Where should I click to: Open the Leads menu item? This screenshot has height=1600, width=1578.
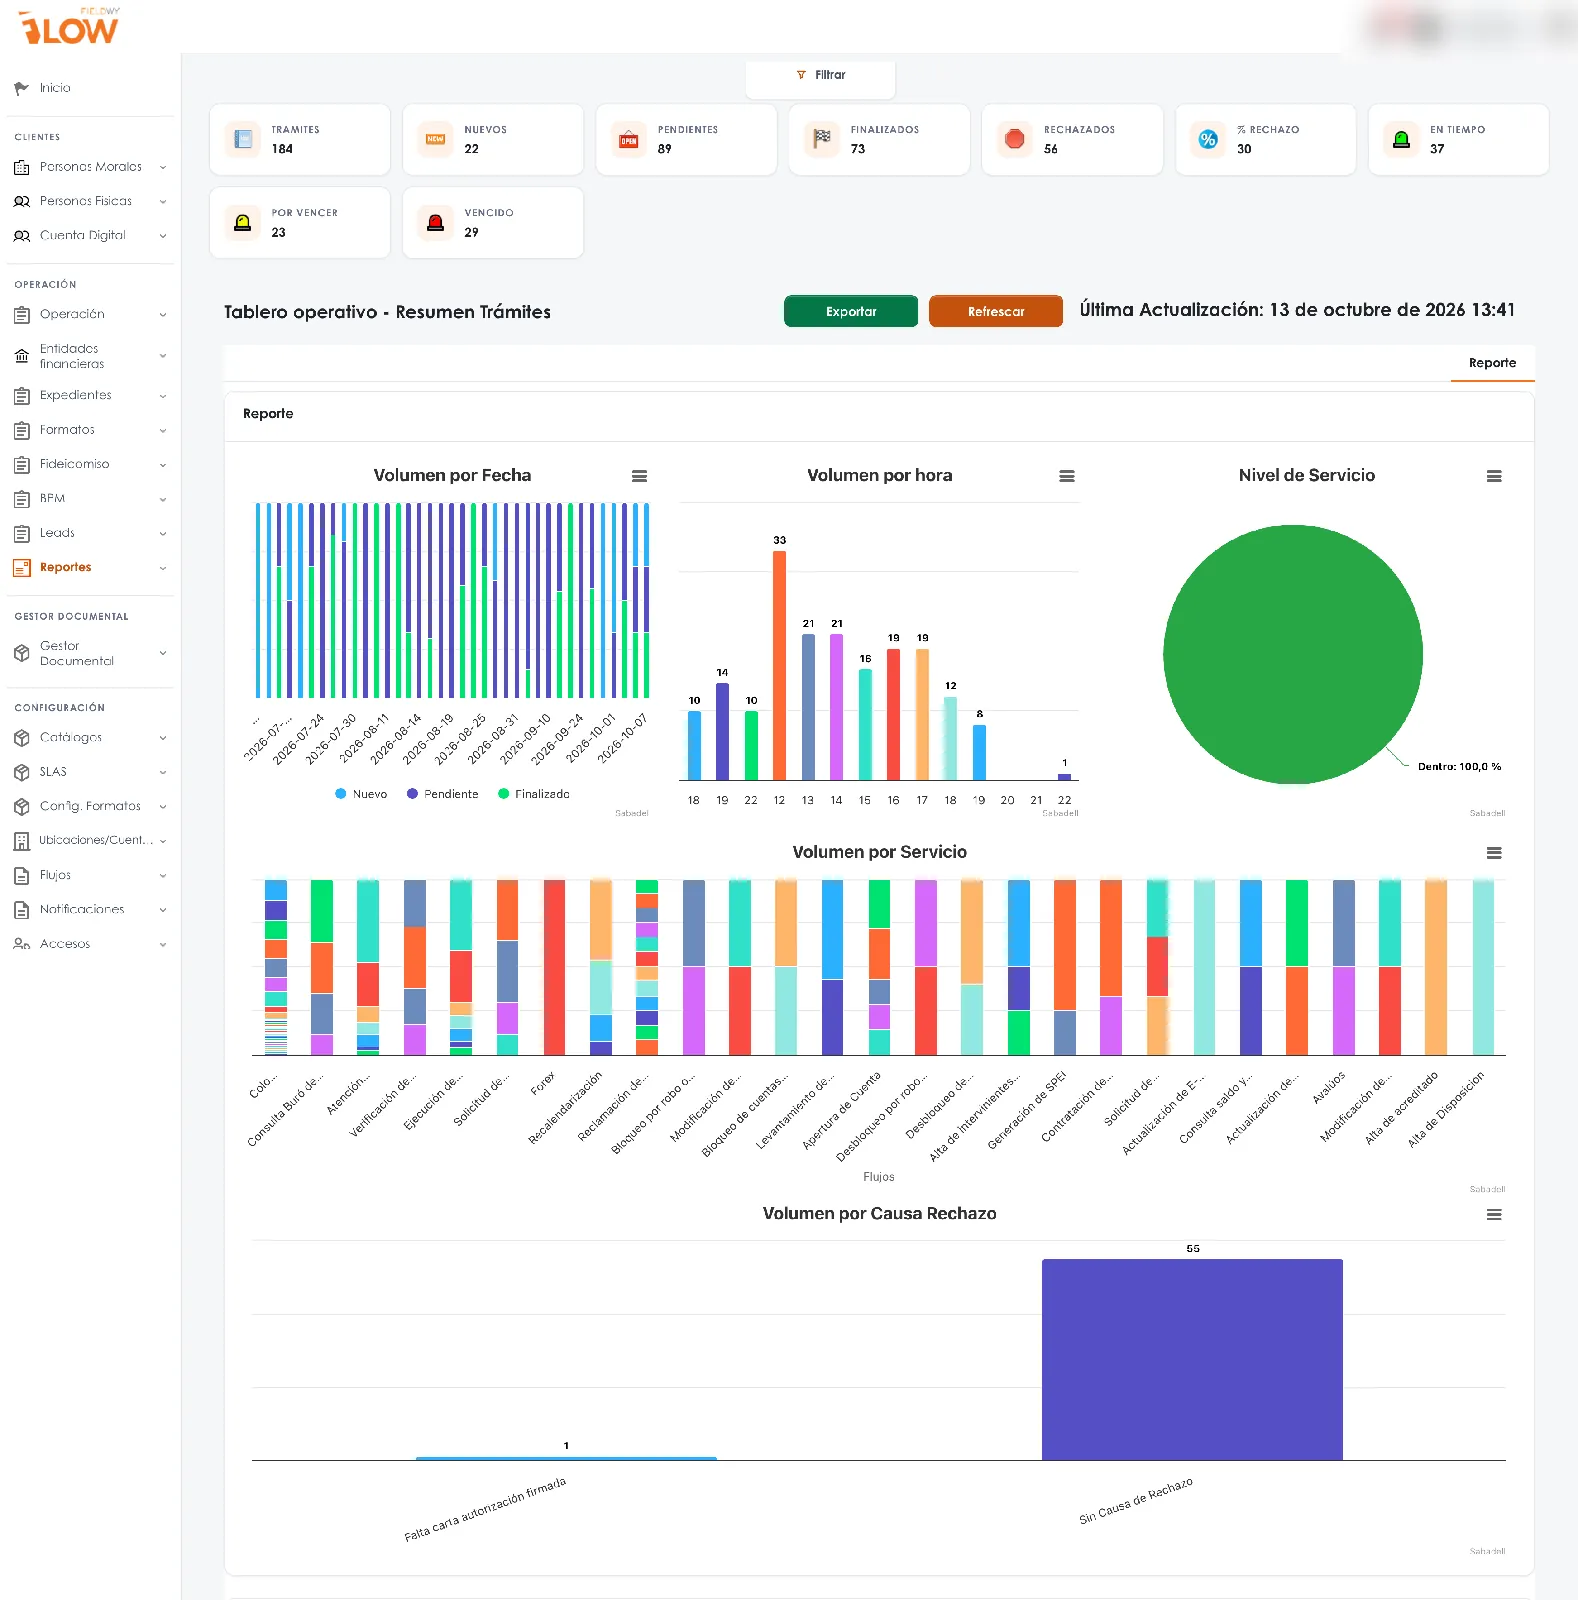(x=57, y=533)
